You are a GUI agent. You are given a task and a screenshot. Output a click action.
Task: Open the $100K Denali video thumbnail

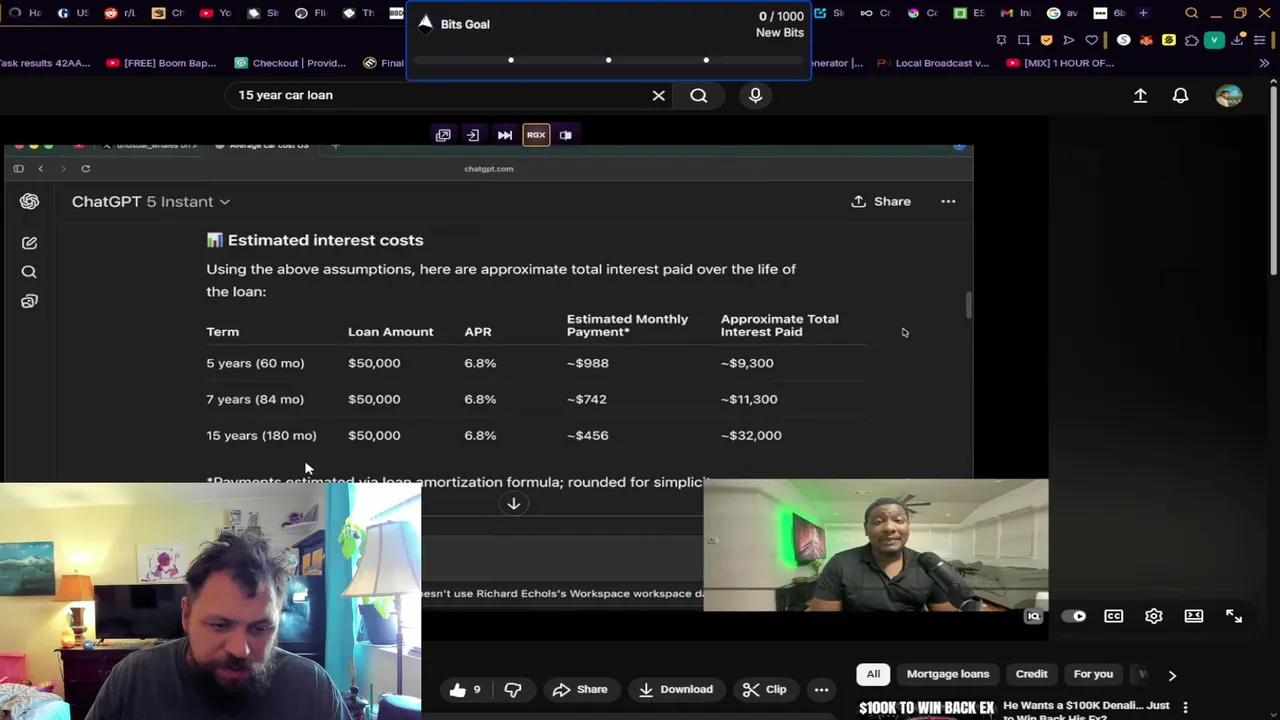[927, 708]
